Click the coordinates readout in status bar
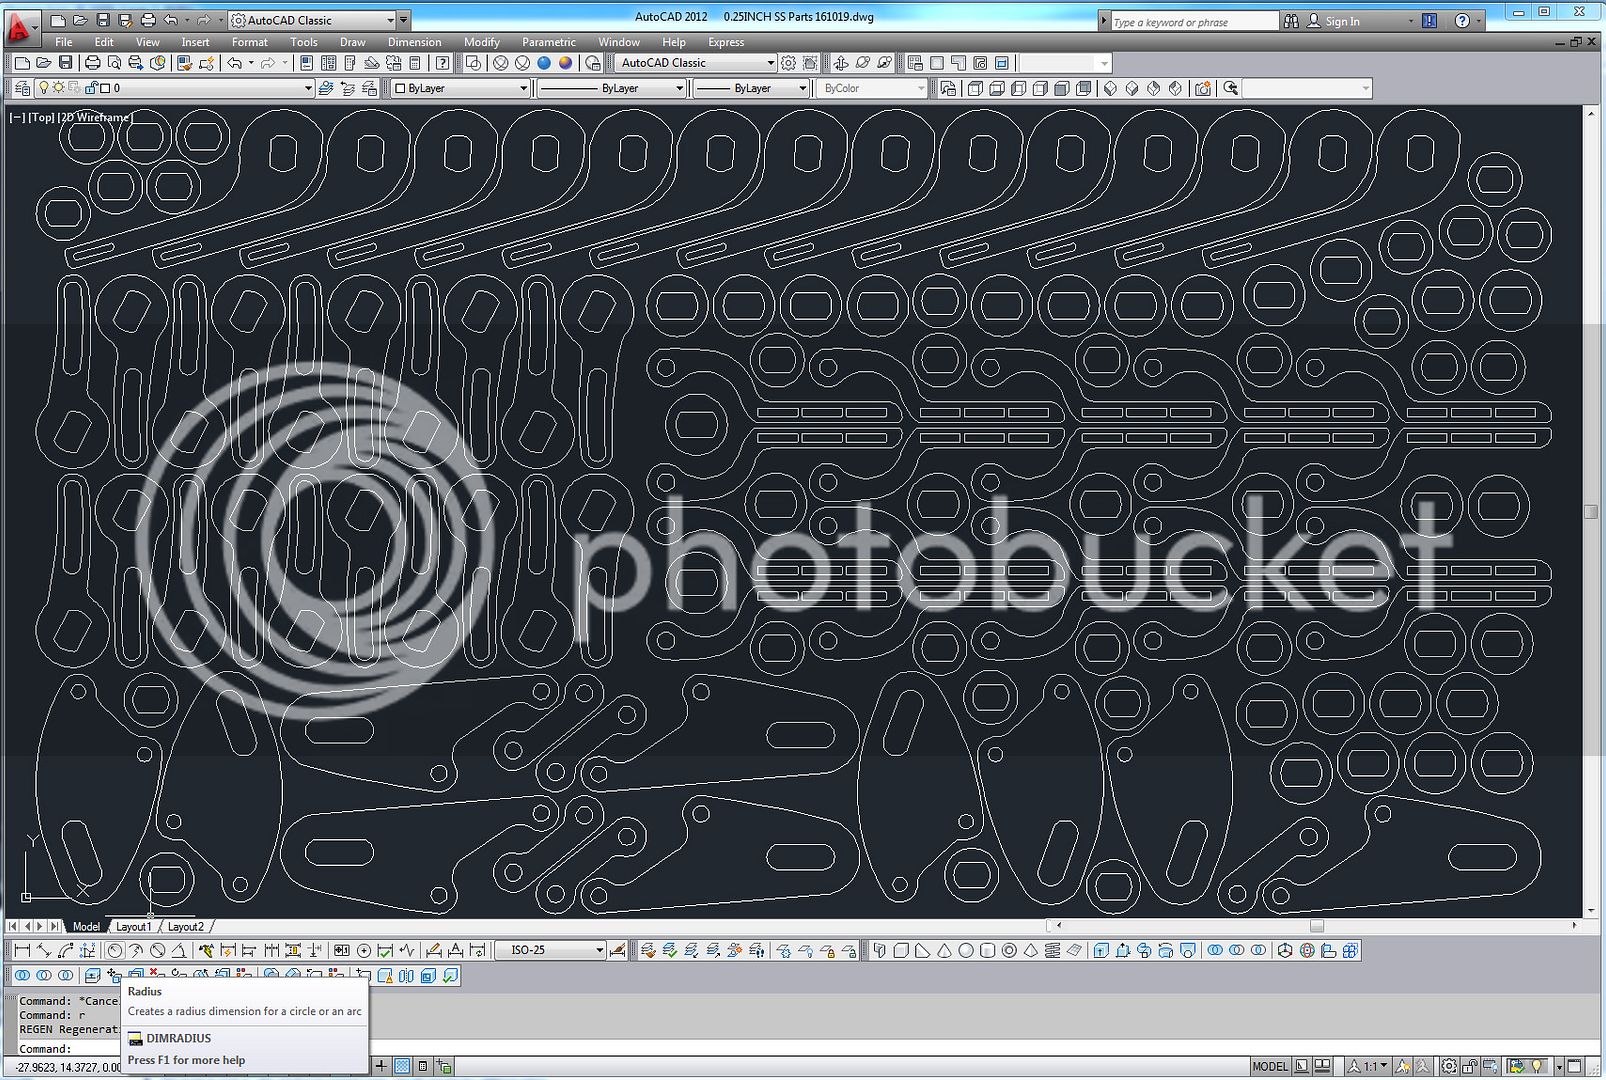 click(x=68, y=1067)
